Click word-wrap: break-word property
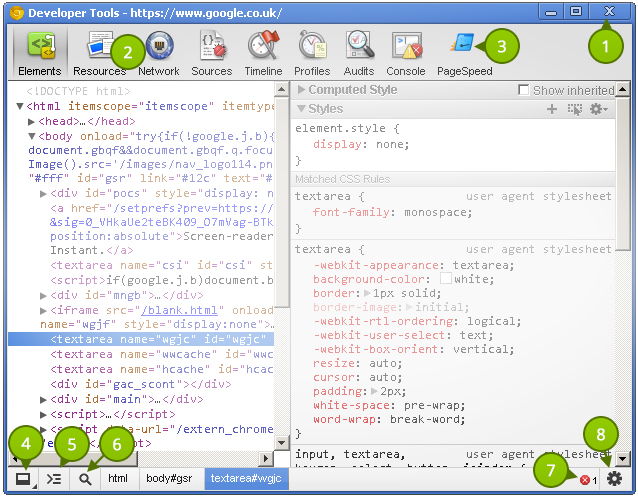Screen dimensions: 638x497 pos(389,419)
